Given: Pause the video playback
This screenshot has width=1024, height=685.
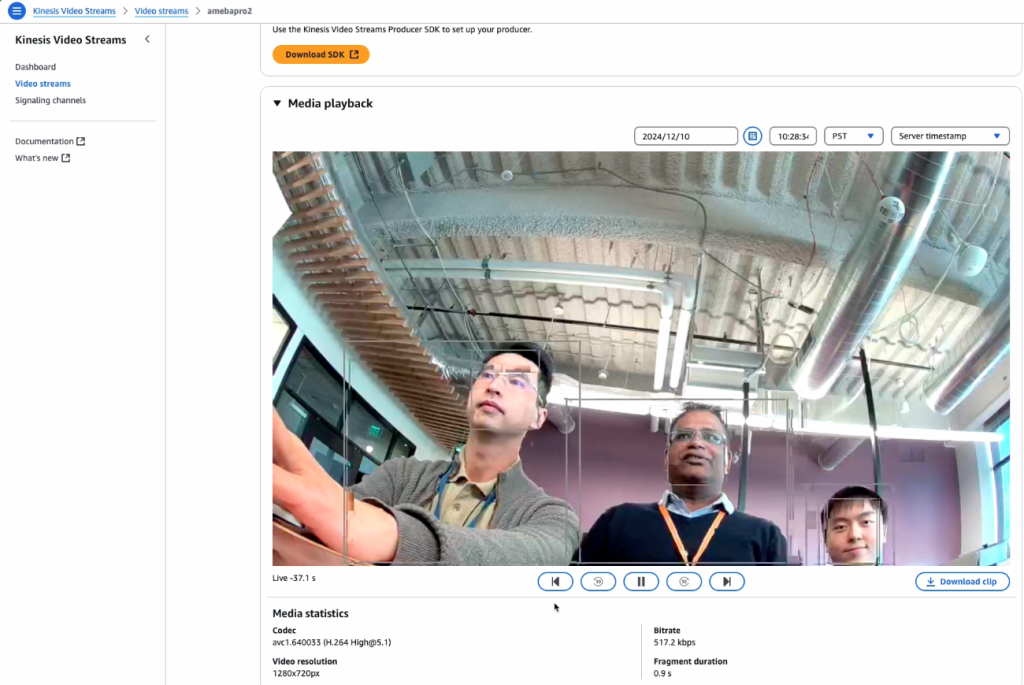Looking at the screenshot, I should pyautogui.click(x=641, y=581).
